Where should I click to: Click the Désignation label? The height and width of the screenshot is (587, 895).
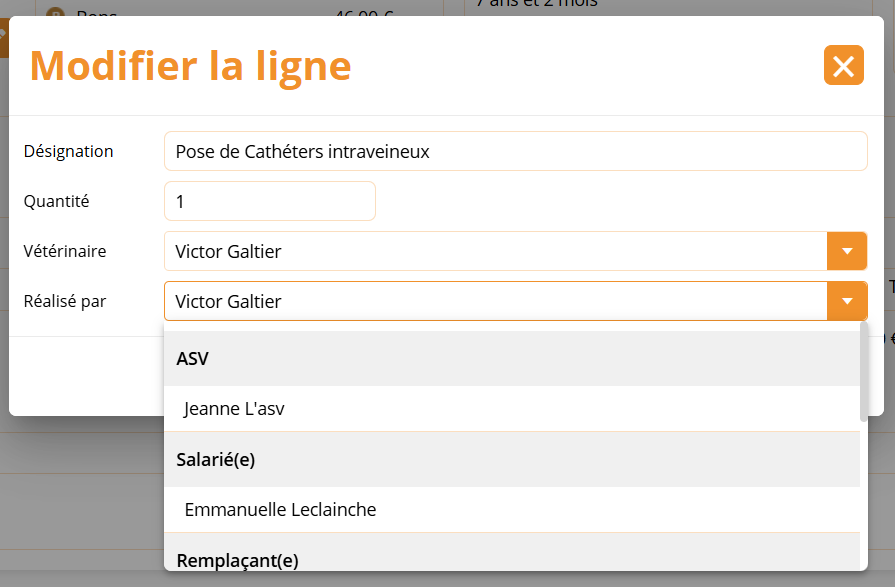click(x=69, y=152)
